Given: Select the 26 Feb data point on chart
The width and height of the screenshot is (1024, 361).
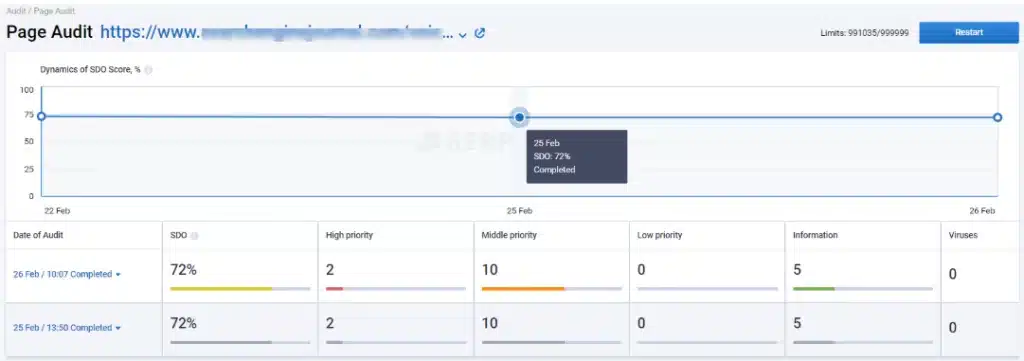Looking at the screenshot, I should pyautogui.click(x=997, y=117).
